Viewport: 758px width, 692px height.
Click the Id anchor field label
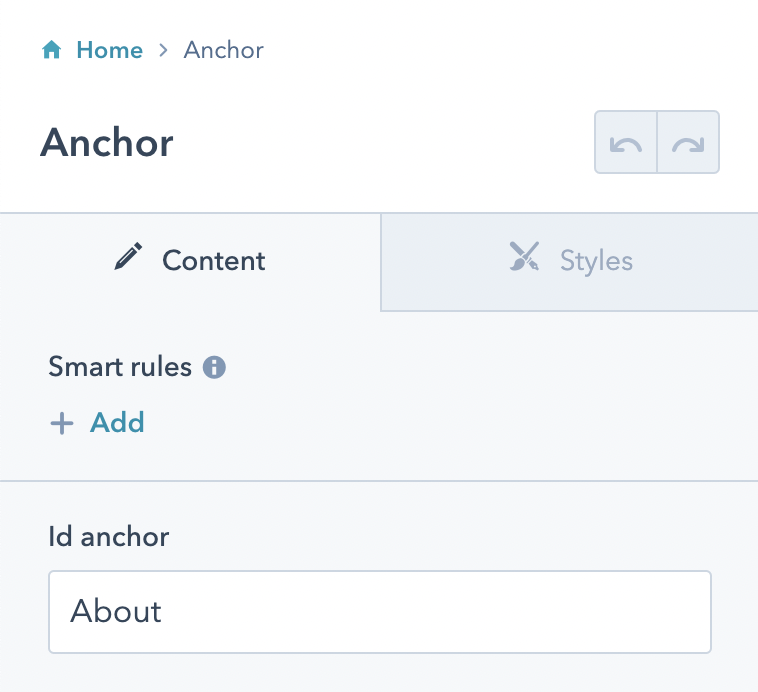pyautogui.click(x=109, y=537)
